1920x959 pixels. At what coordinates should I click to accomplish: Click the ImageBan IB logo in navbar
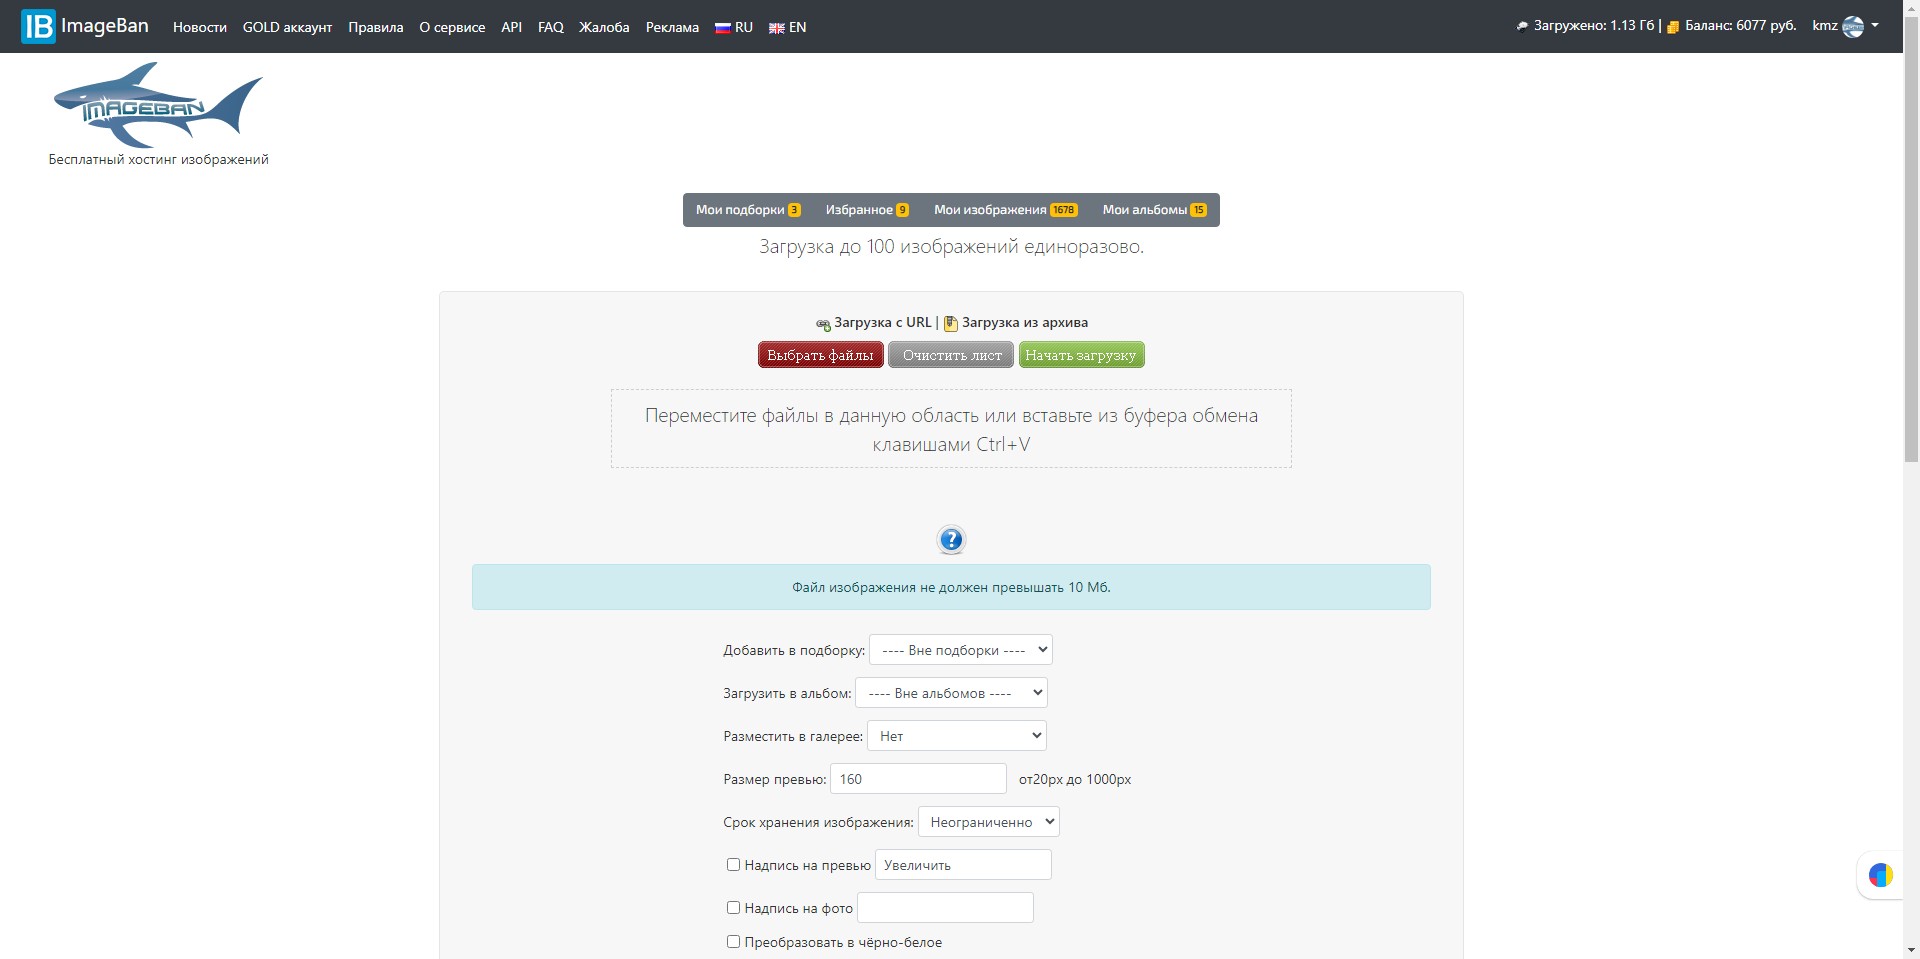coord(38,26)
